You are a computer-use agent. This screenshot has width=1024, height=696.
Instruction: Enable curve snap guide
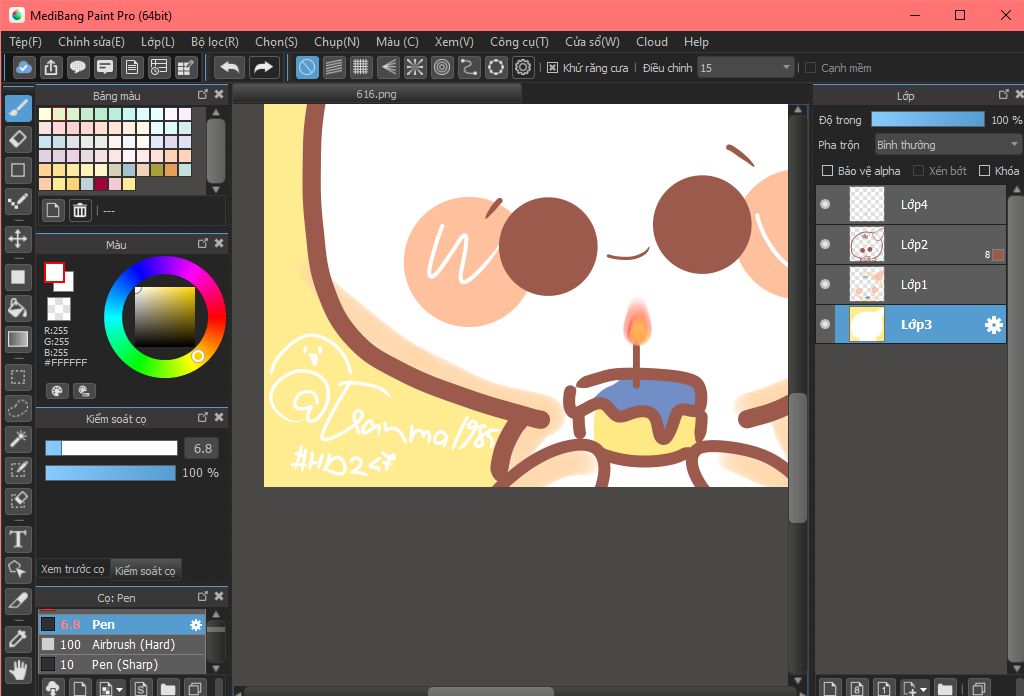pyautogui.click(x=469, y=67)
